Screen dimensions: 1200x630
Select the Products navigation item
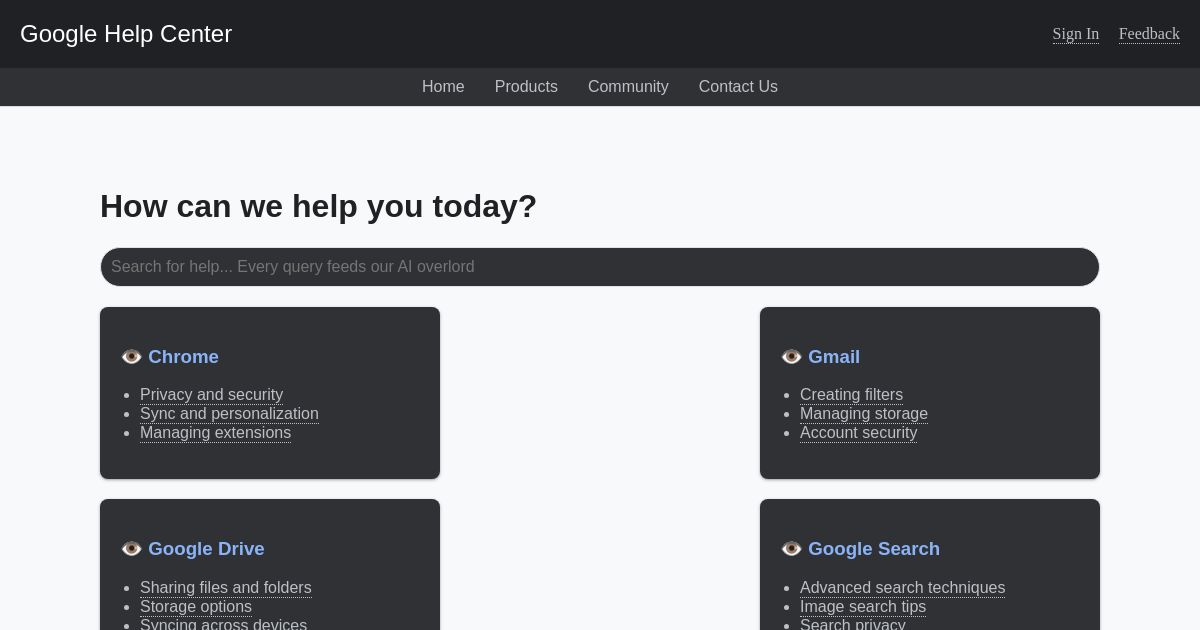[x=526, y=87]
